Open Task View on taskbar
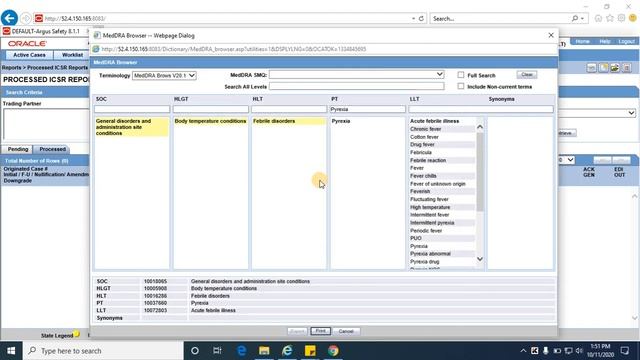This screenshot has height=360, width=640. (217, 351)
